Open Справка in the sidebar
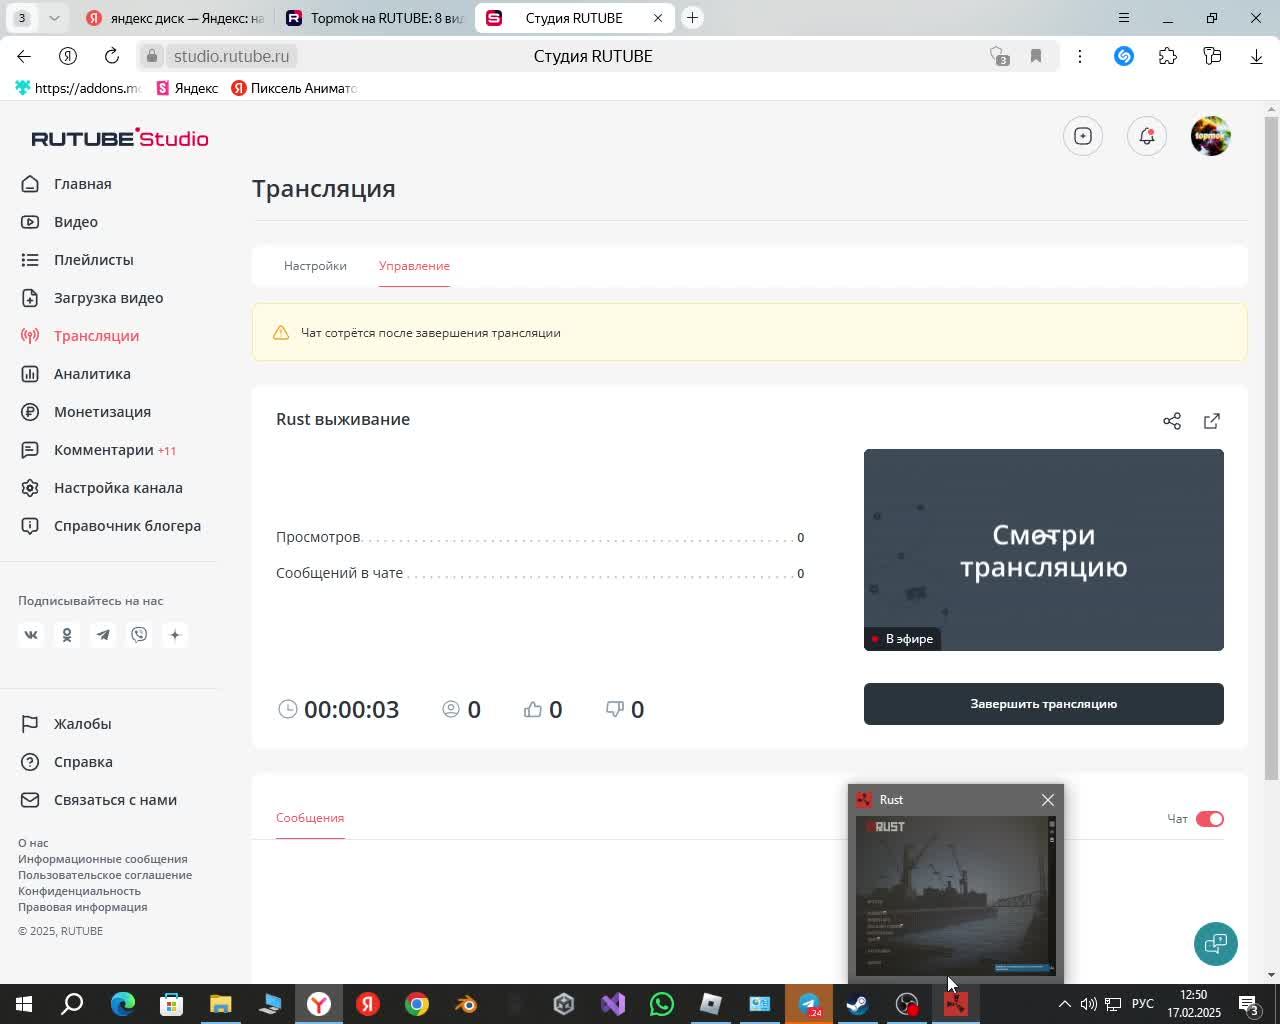The height and width of the screenshot is (1024, 1280). pyautogui.click(x=83, y=762)
